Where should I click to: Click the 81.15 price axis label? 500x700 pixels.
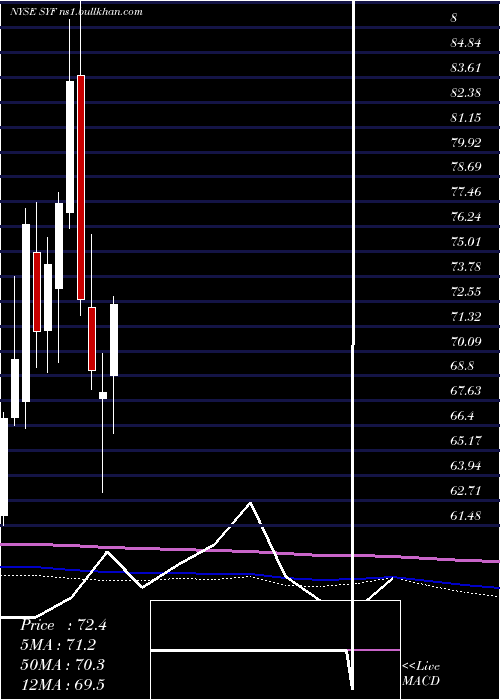click(466, 118)
